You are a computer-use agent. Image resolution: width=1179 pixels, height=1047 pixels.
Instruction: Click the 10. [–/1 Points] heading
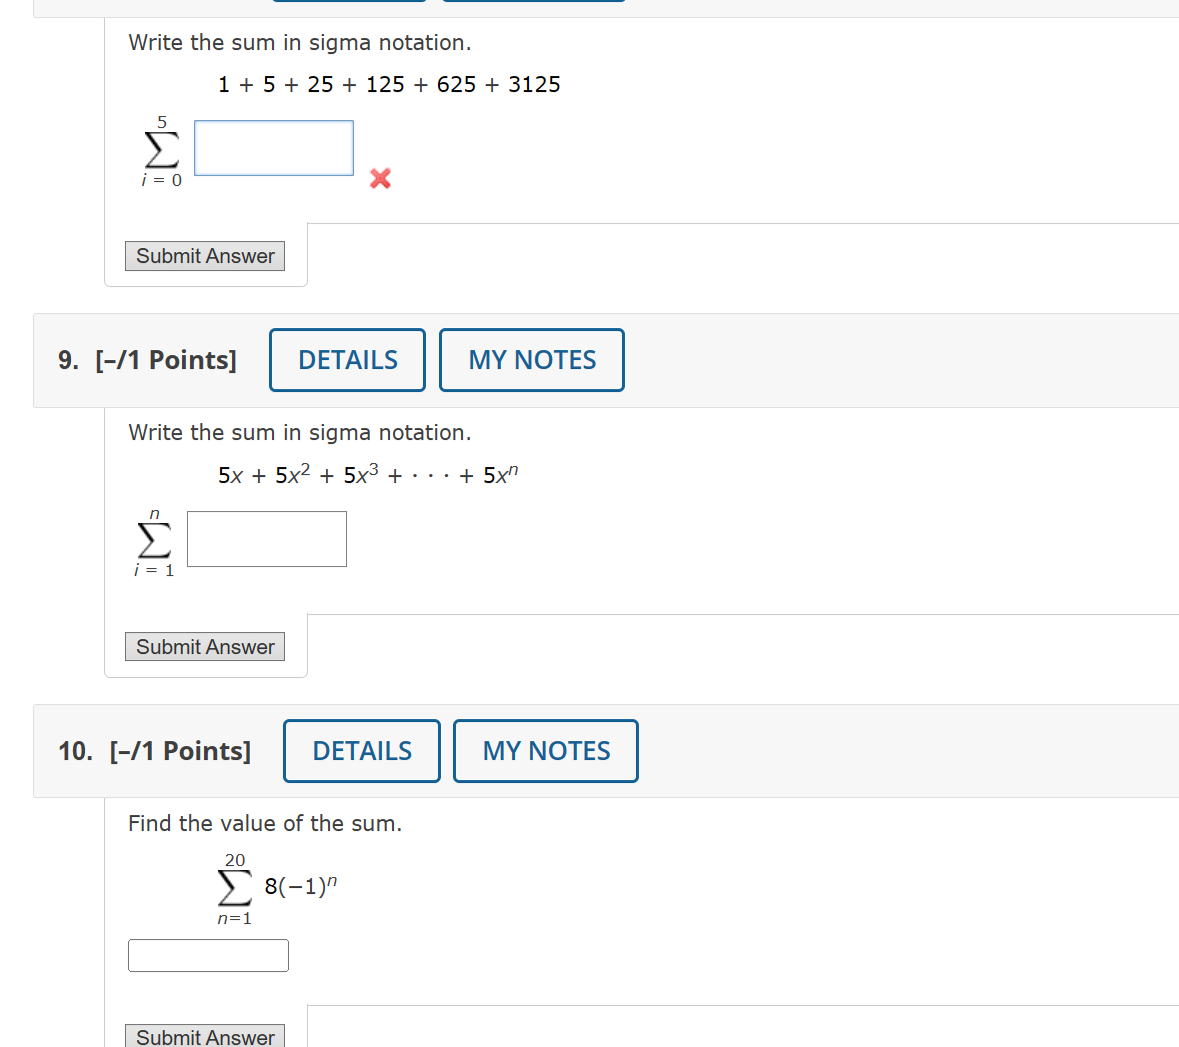pyautogui.click(x=154, y=750)
